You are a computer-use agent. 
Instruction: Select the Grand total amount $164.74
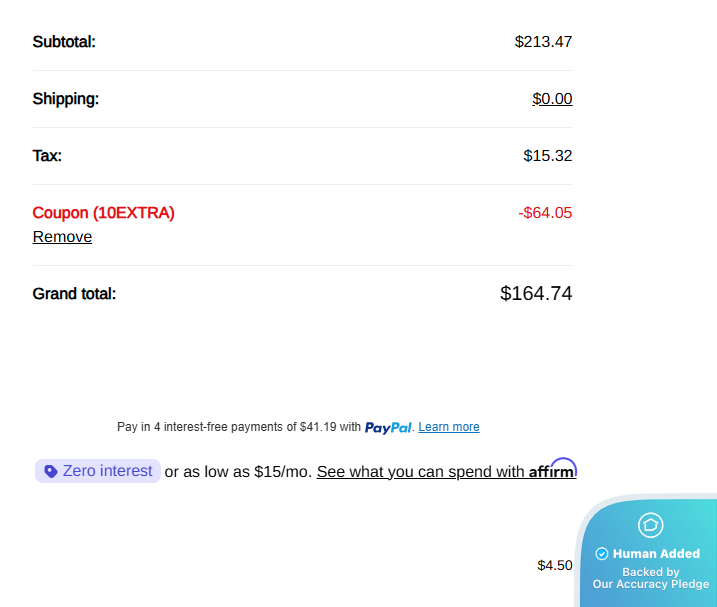tap(536, 293)
